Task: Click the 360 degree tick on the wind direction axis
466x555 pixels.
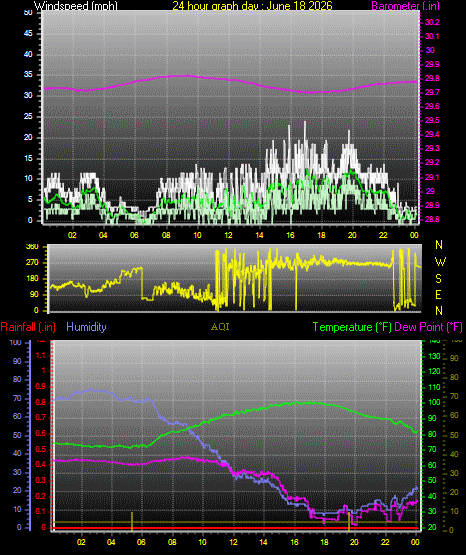Action: [32, 247]
